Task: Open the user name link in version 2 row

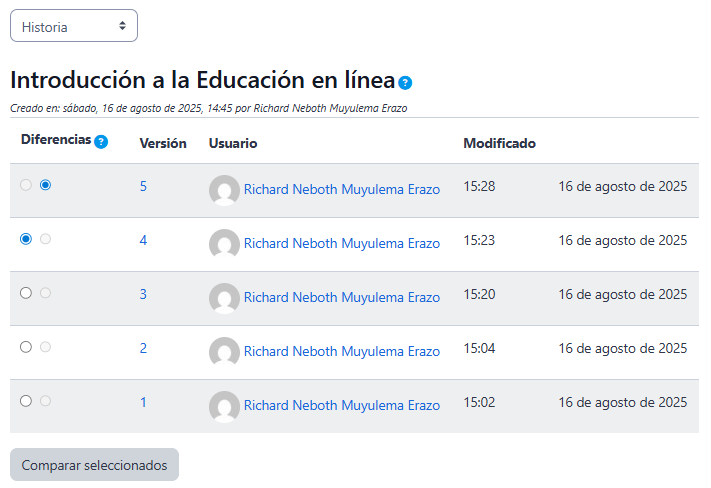Action: (341, 351)
